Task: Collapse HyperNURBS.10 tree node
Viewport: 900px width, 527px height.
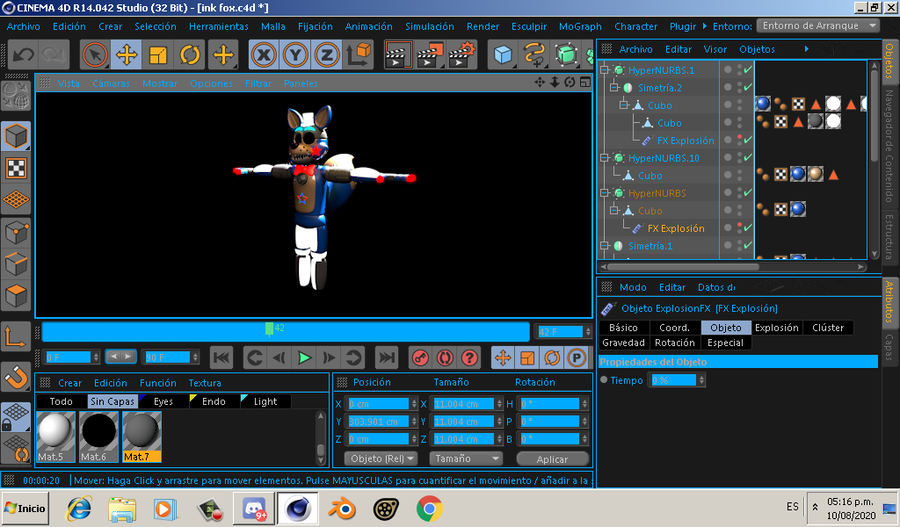Action: [604, 158]
